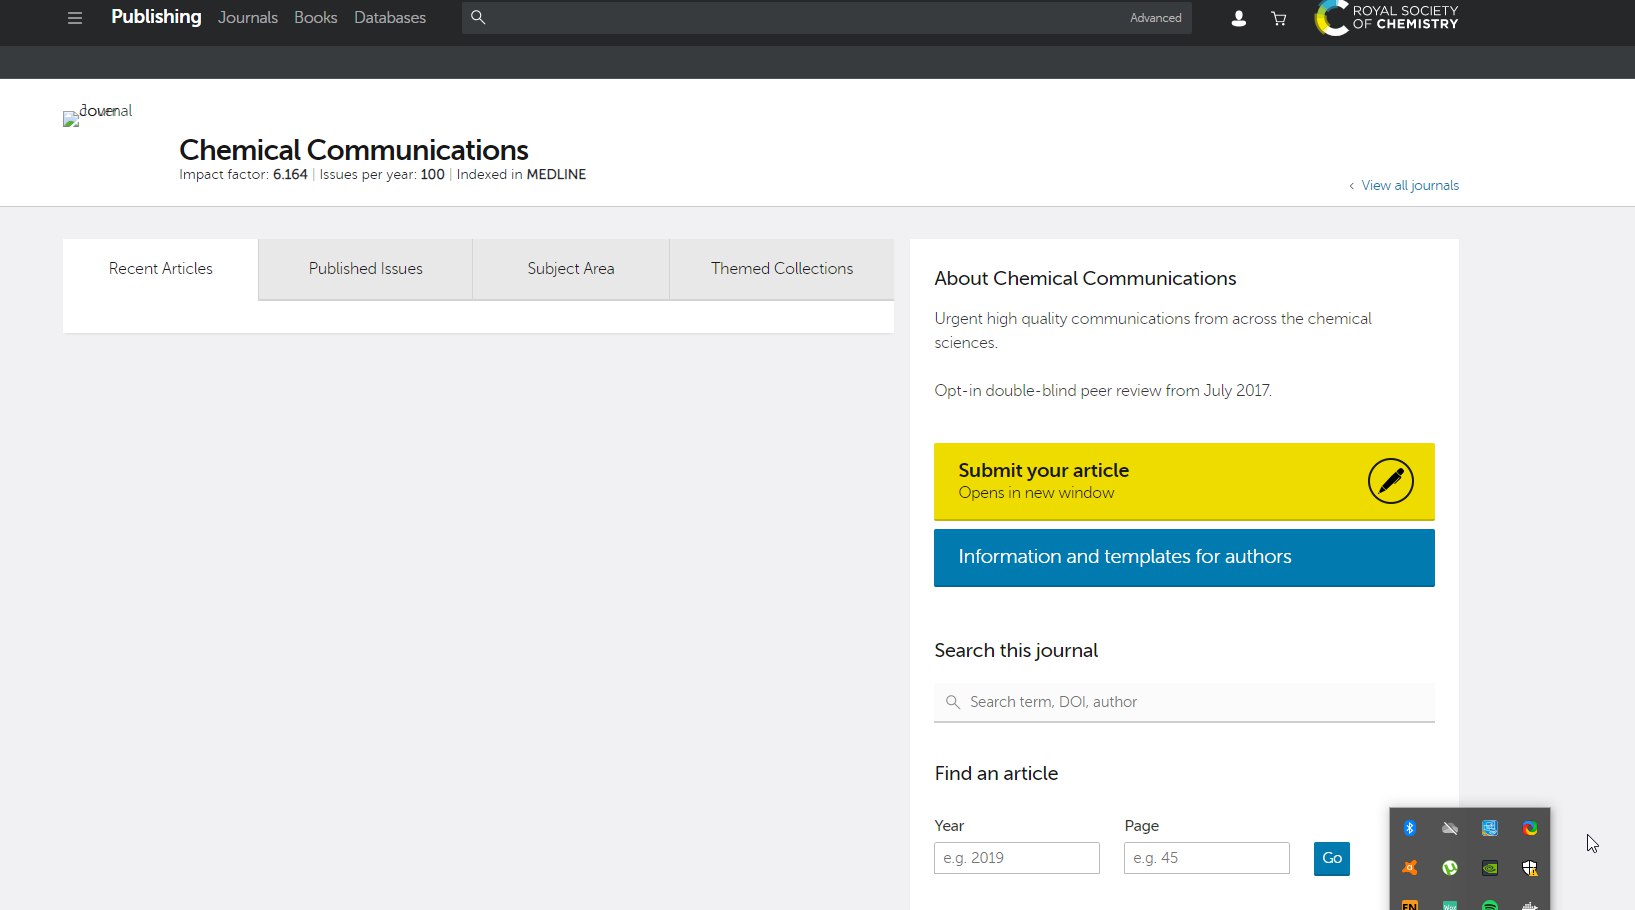Click the search magnifier icon in header

(x=478, y=17)
